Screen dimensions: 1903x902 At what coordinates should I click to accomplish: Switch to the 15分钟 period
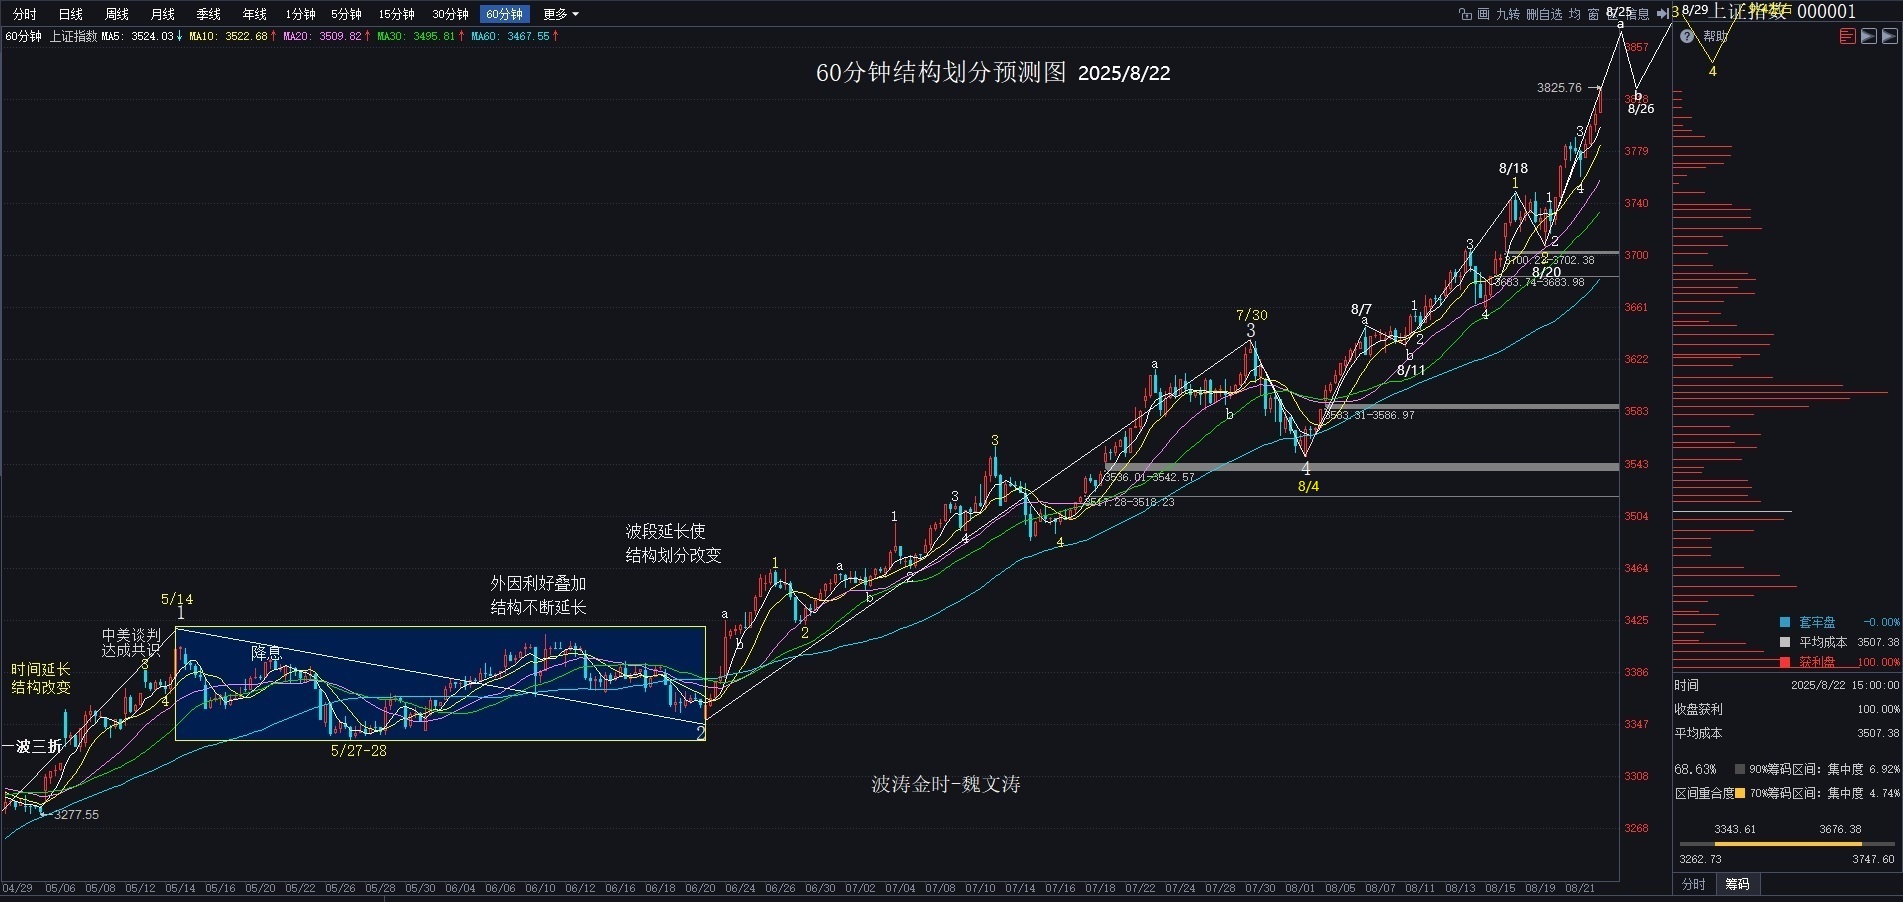(397, 14)
